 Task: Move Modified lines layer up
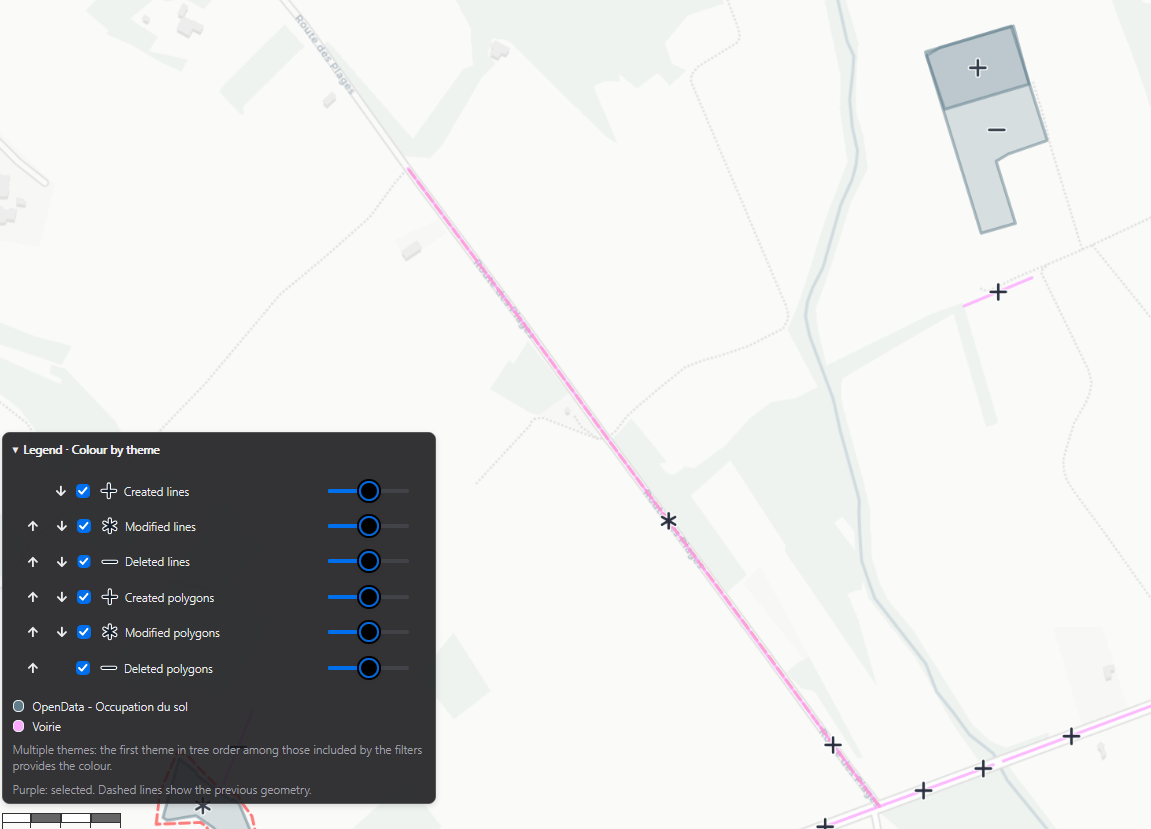click(33, 526)
